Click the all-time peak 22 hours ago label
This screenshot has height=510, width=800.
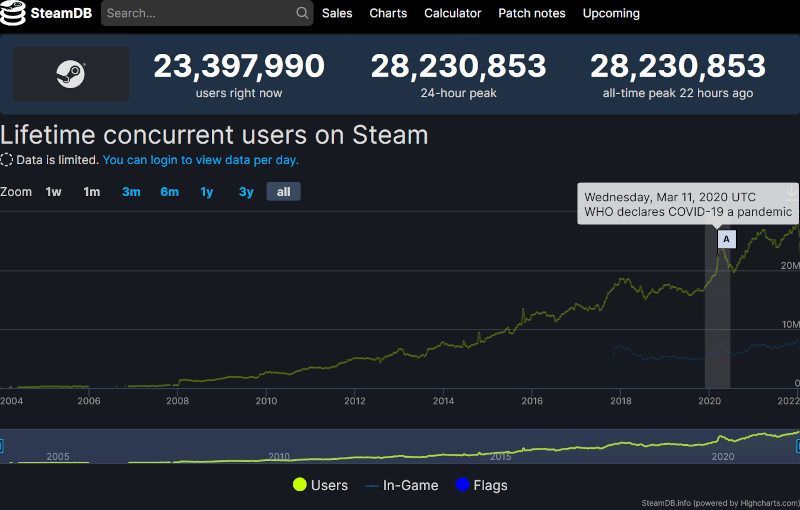(678, 93)
